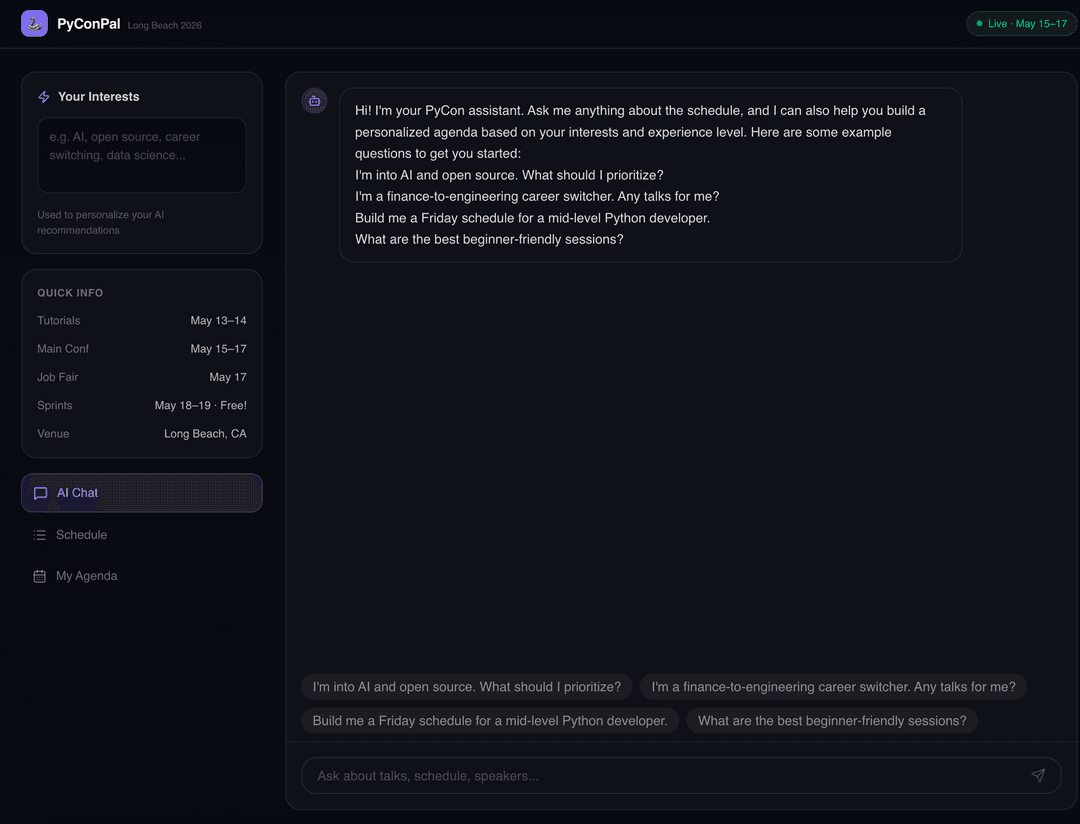Click the My Agenda calendar icon
The height and width of the screenshot is (824, 1080).
[x=40, y=576]
